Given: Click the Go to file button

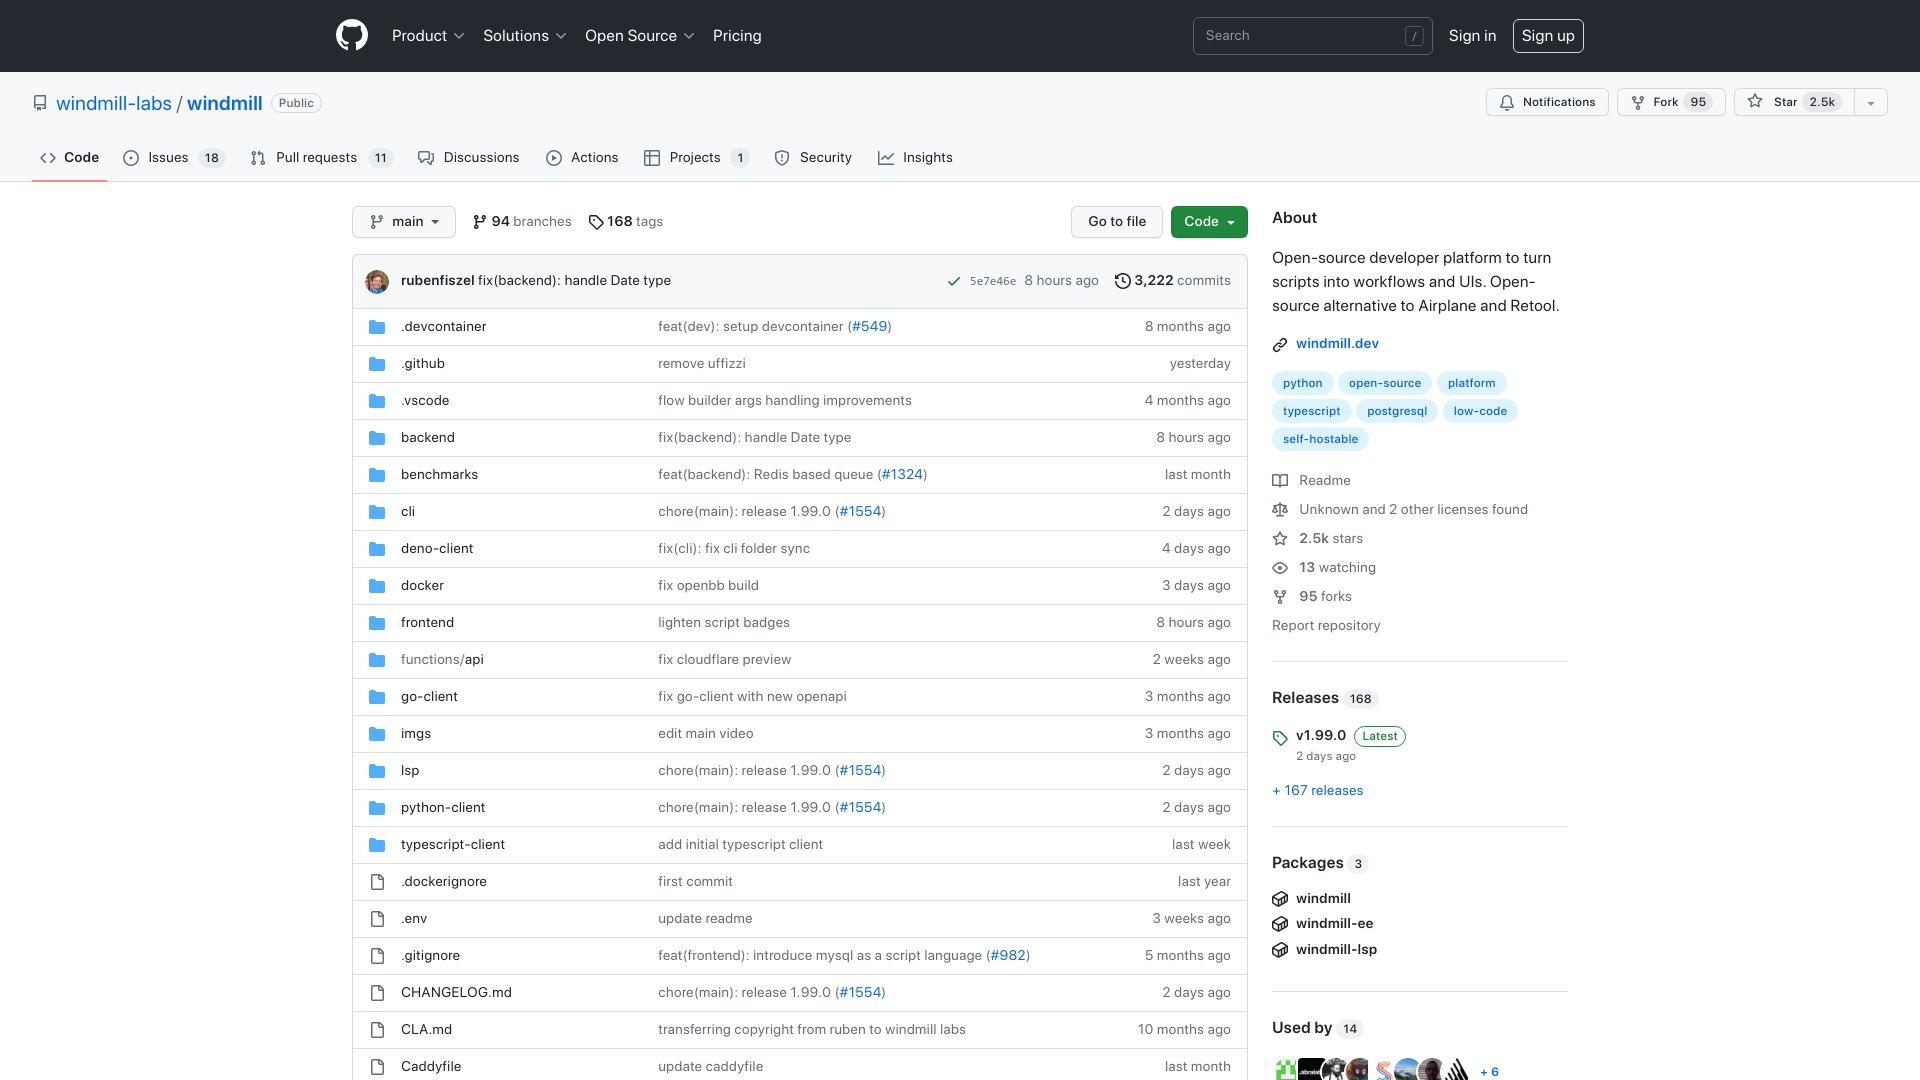Looking at the screenshot, I should point(1117,222).
